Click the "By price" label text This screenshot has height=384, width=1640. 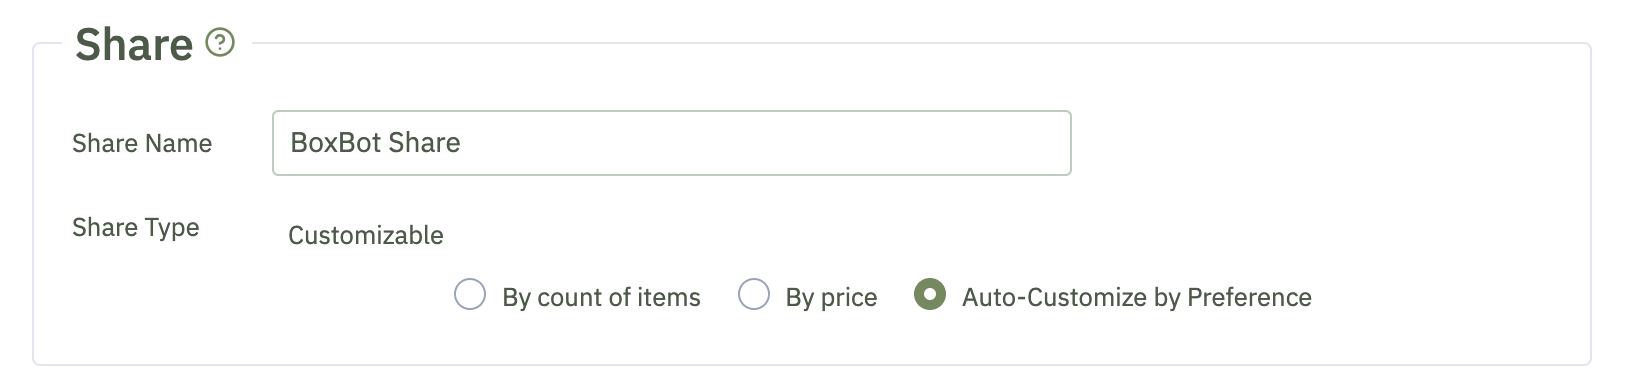pyautogui.click(x=831, y=297)
